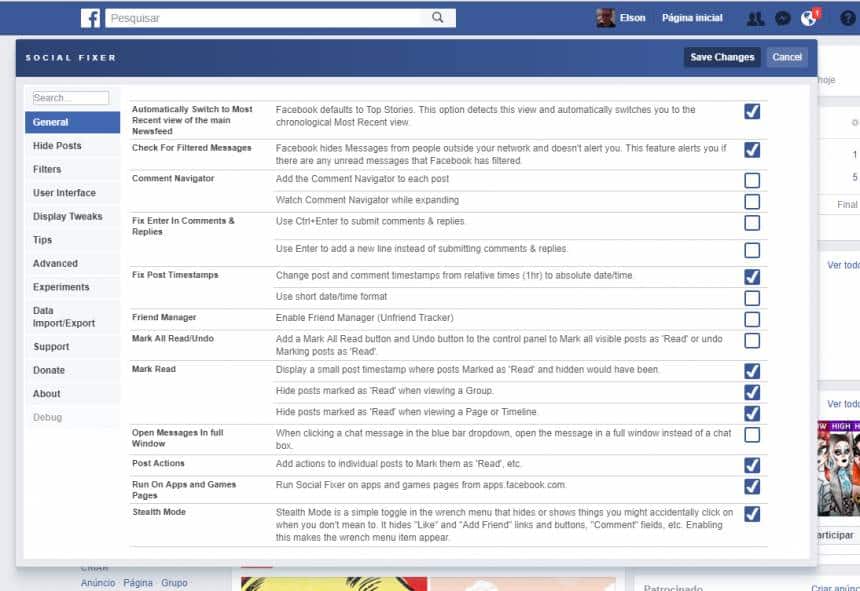Click the Grupo link on the Facebook page

[x=174, y=583]
